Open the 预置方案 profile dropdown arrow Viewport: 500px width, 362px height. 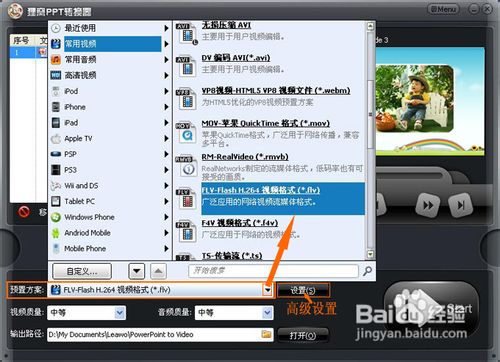point(267,290)
